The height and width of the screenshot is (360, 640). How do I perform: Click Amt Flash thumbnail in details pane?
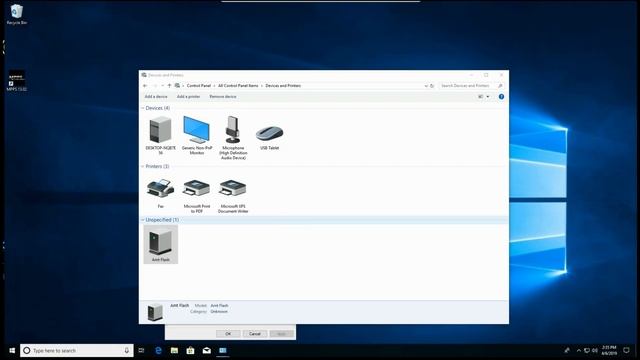155,312
